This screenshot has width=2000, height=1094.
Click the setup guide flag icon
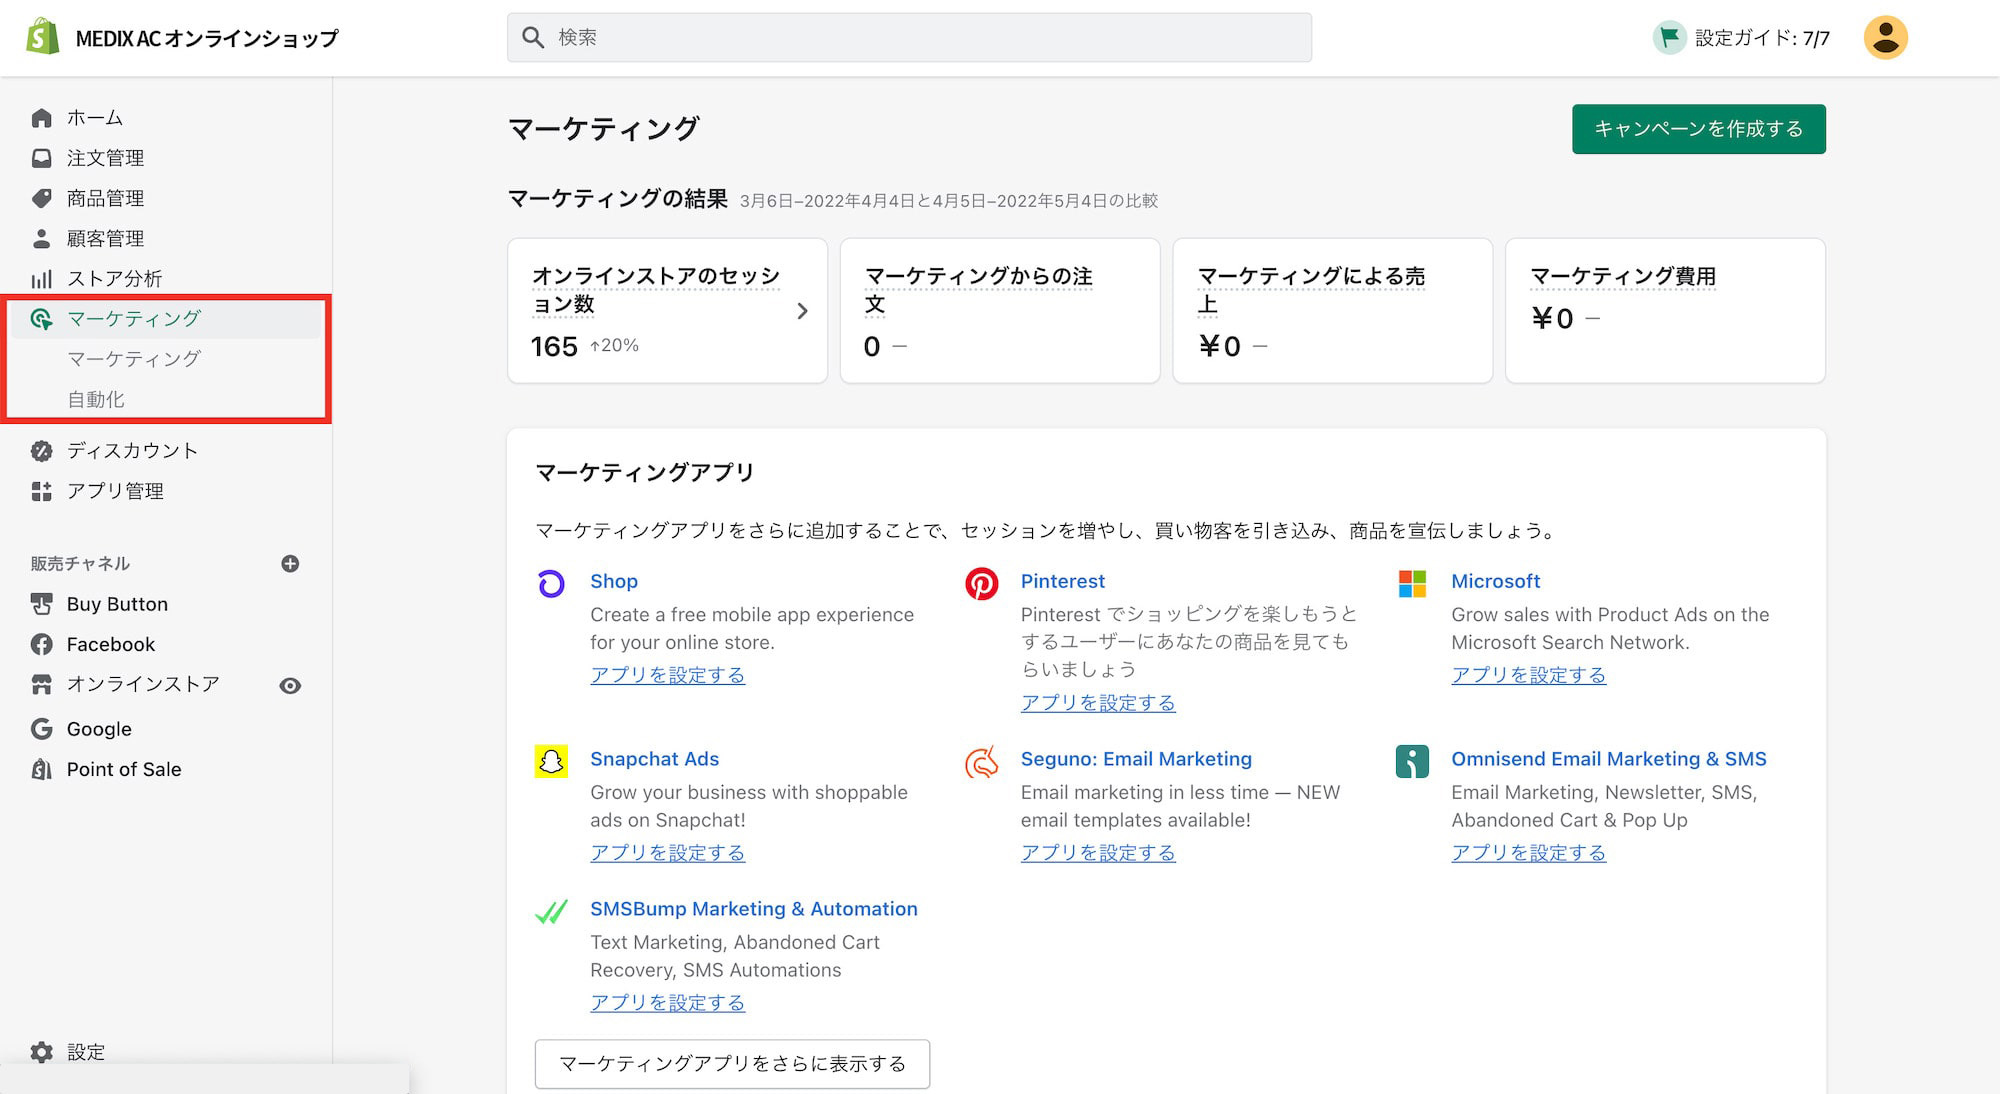(1669, 38)
